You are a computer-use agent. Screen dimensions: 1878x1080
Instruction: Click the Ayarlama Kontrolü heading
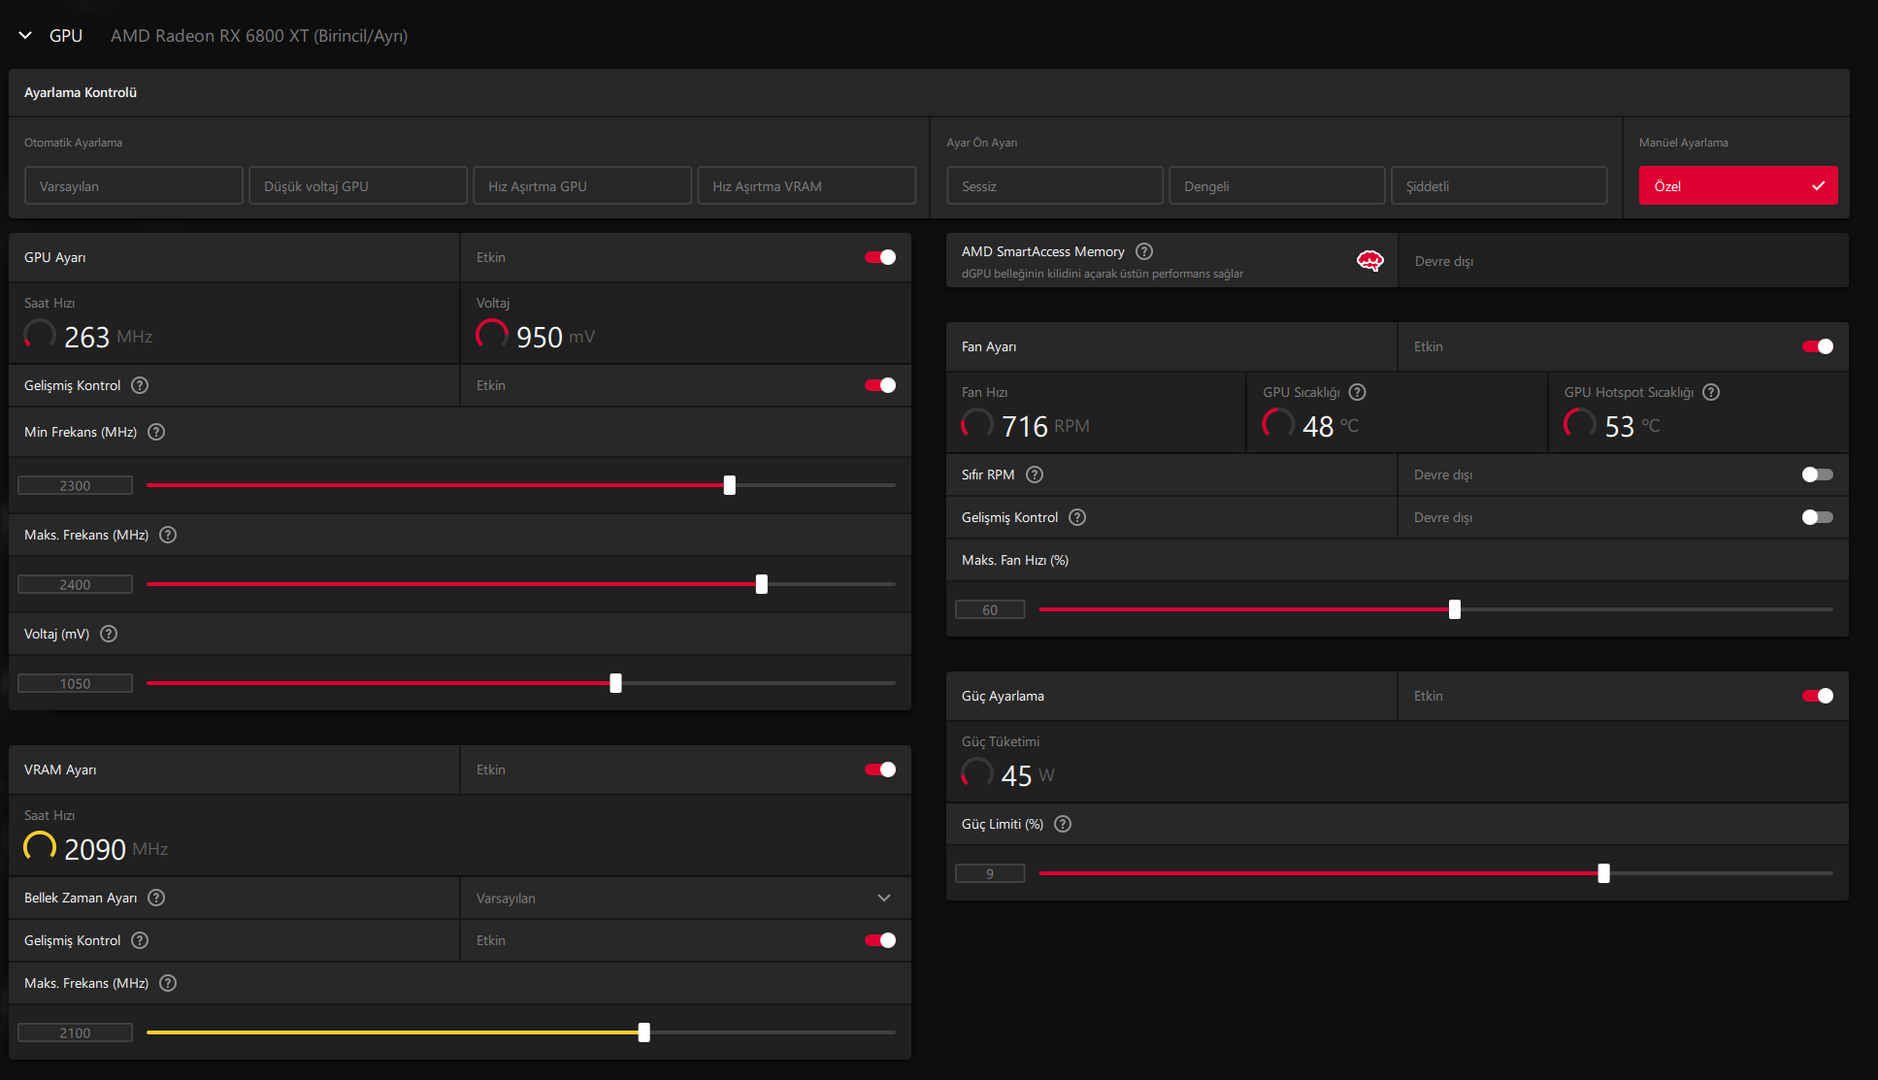(x=80, y=92)
